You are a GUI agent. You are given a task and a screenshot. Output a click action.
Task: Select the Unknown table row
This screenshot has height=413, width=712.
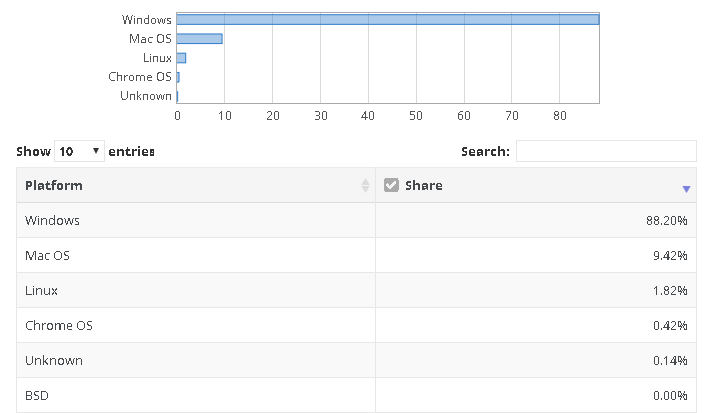356,360
